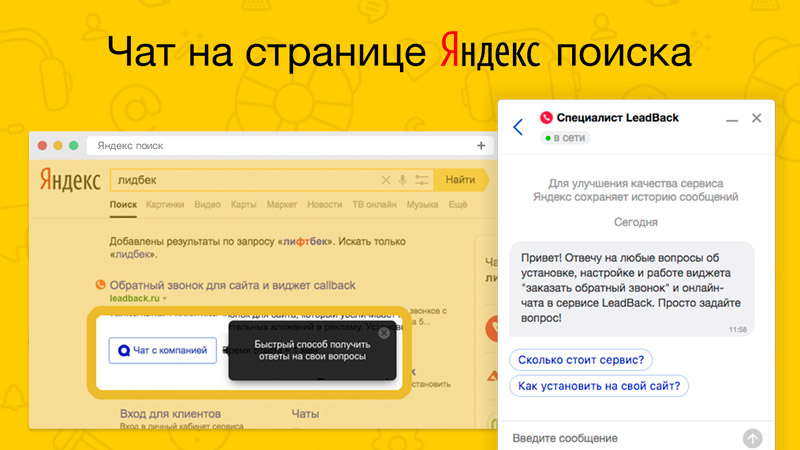Click the 'в сети' online status badge
This screenshot has width=800, height=450.
click(565, 138)
